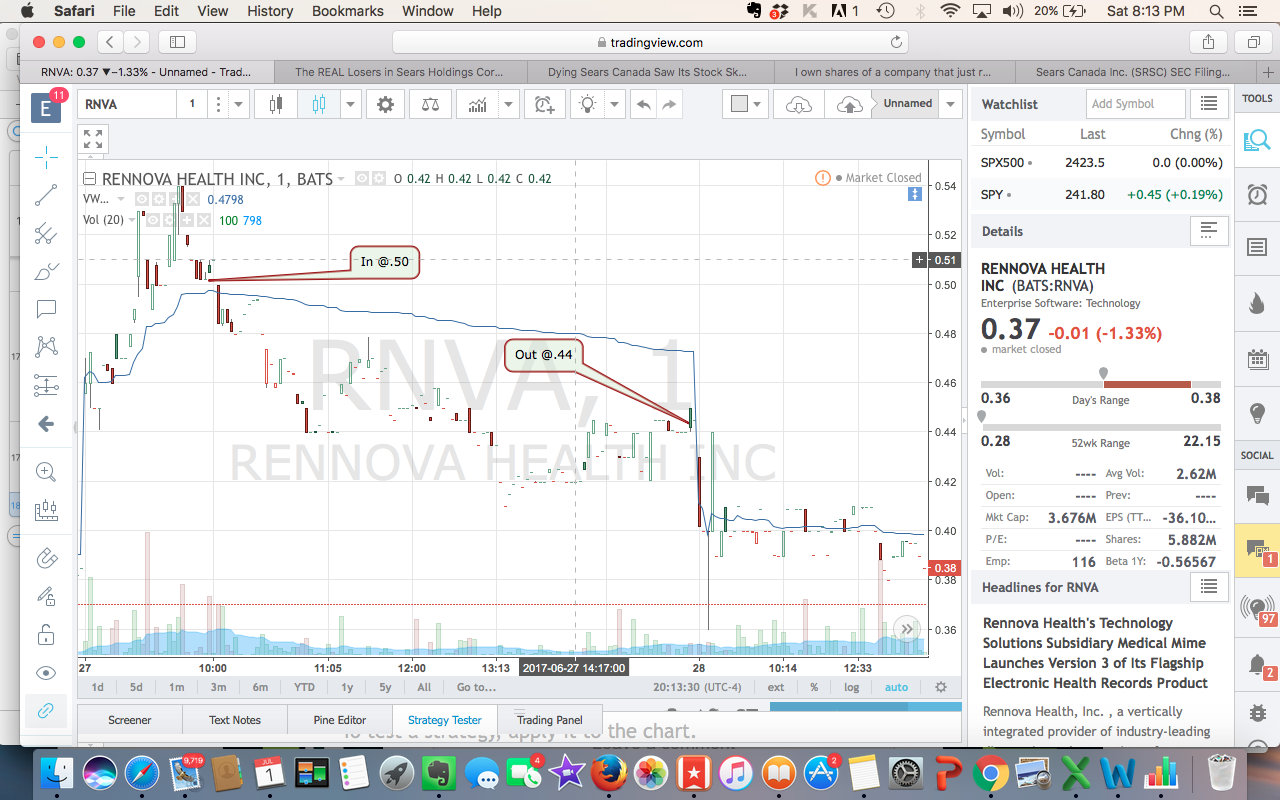This screenshot has width=1280, height=800.
Task: Click the Go to... date button
Action: coord(476,687)
